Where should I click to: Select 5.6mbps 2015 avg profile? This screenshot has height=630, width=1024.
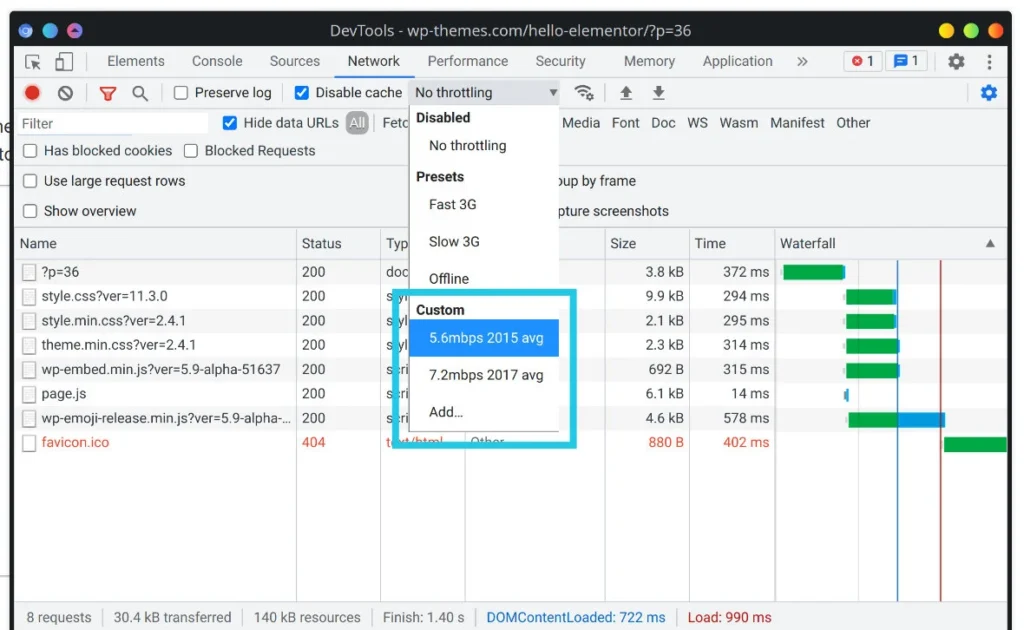coord(484,338)
